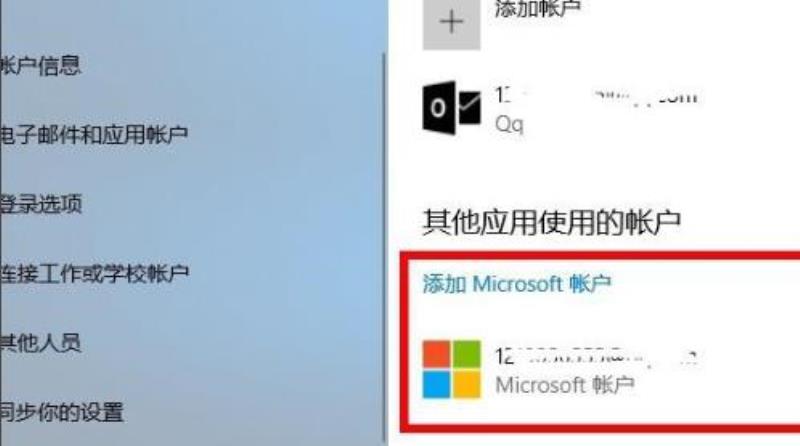
Task: Click the envelope part of Outlook icon
Action: [x=469, y=108]
